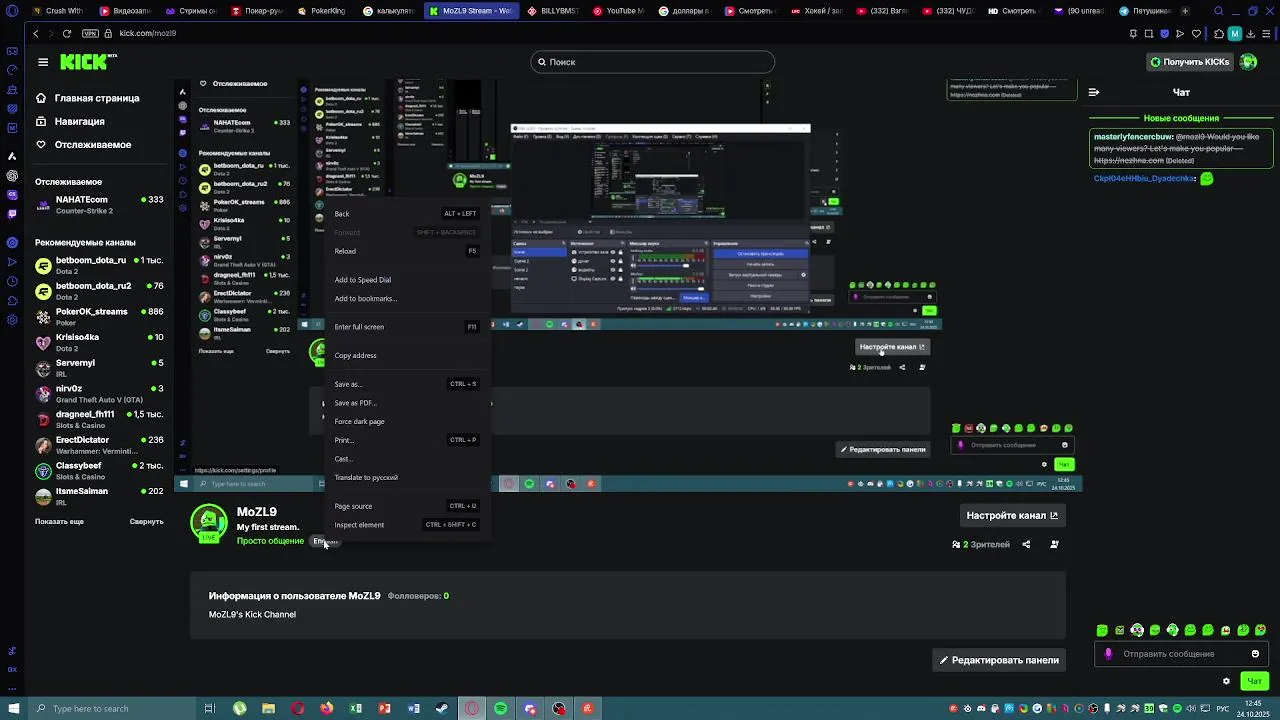The width and height of the screenshot is (1280, 720).
Task: Click the green Чат send button
Action: tap(1254, 681)
